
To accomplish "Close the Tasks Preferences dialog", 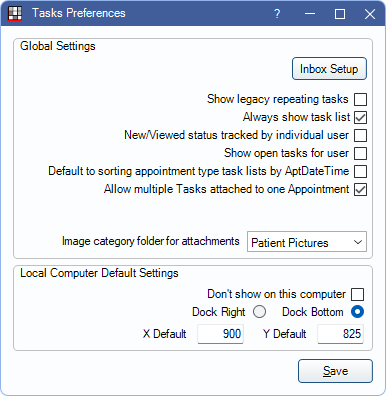I will tap(370, 14).
